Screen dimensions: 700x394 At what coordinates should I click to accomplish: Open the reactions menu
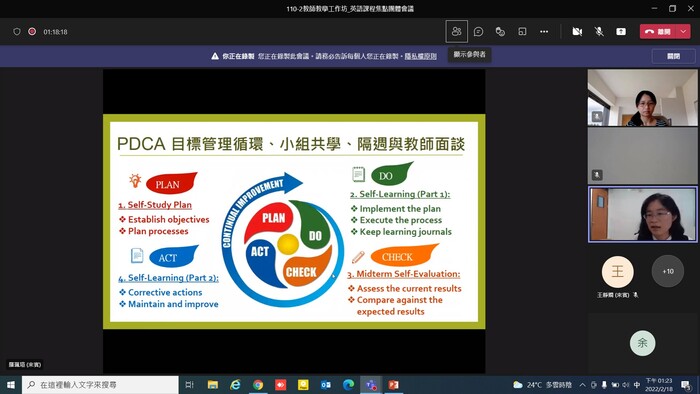pyautogui.click(x=500, y=32)
